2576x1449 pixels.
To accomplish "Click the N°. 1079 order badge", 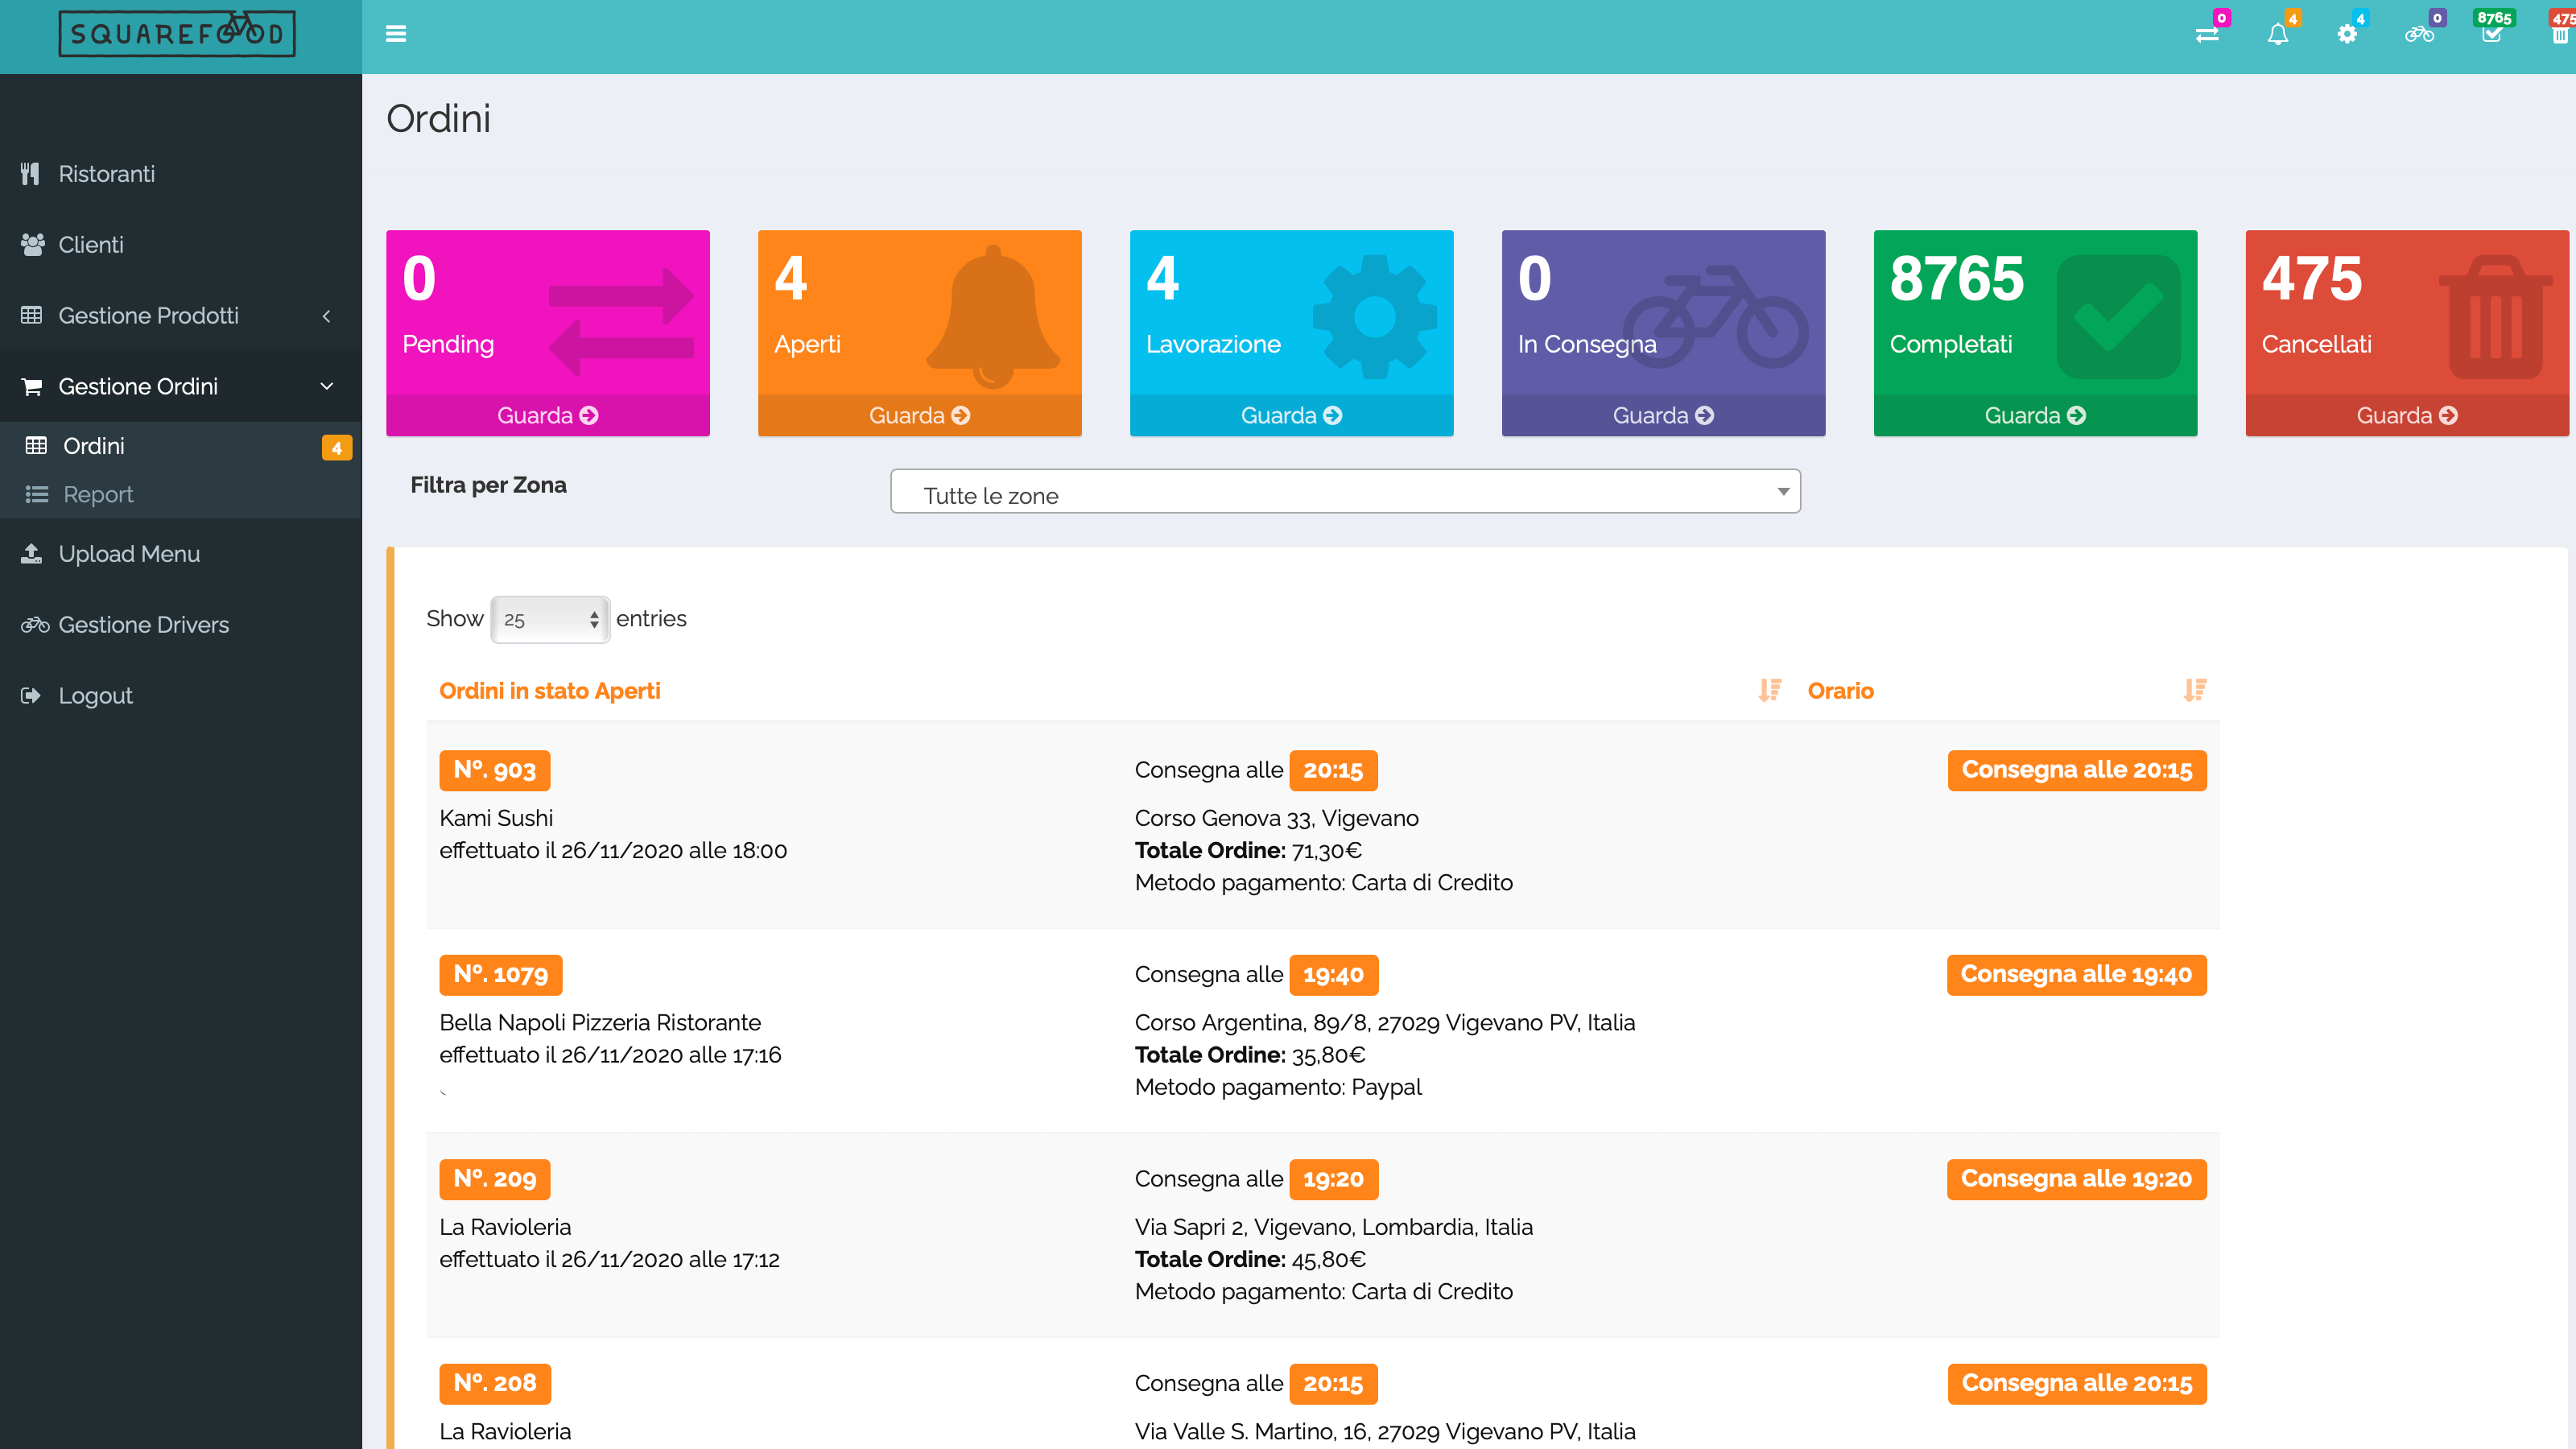I will pyautogui.click(x=500, y=975).
